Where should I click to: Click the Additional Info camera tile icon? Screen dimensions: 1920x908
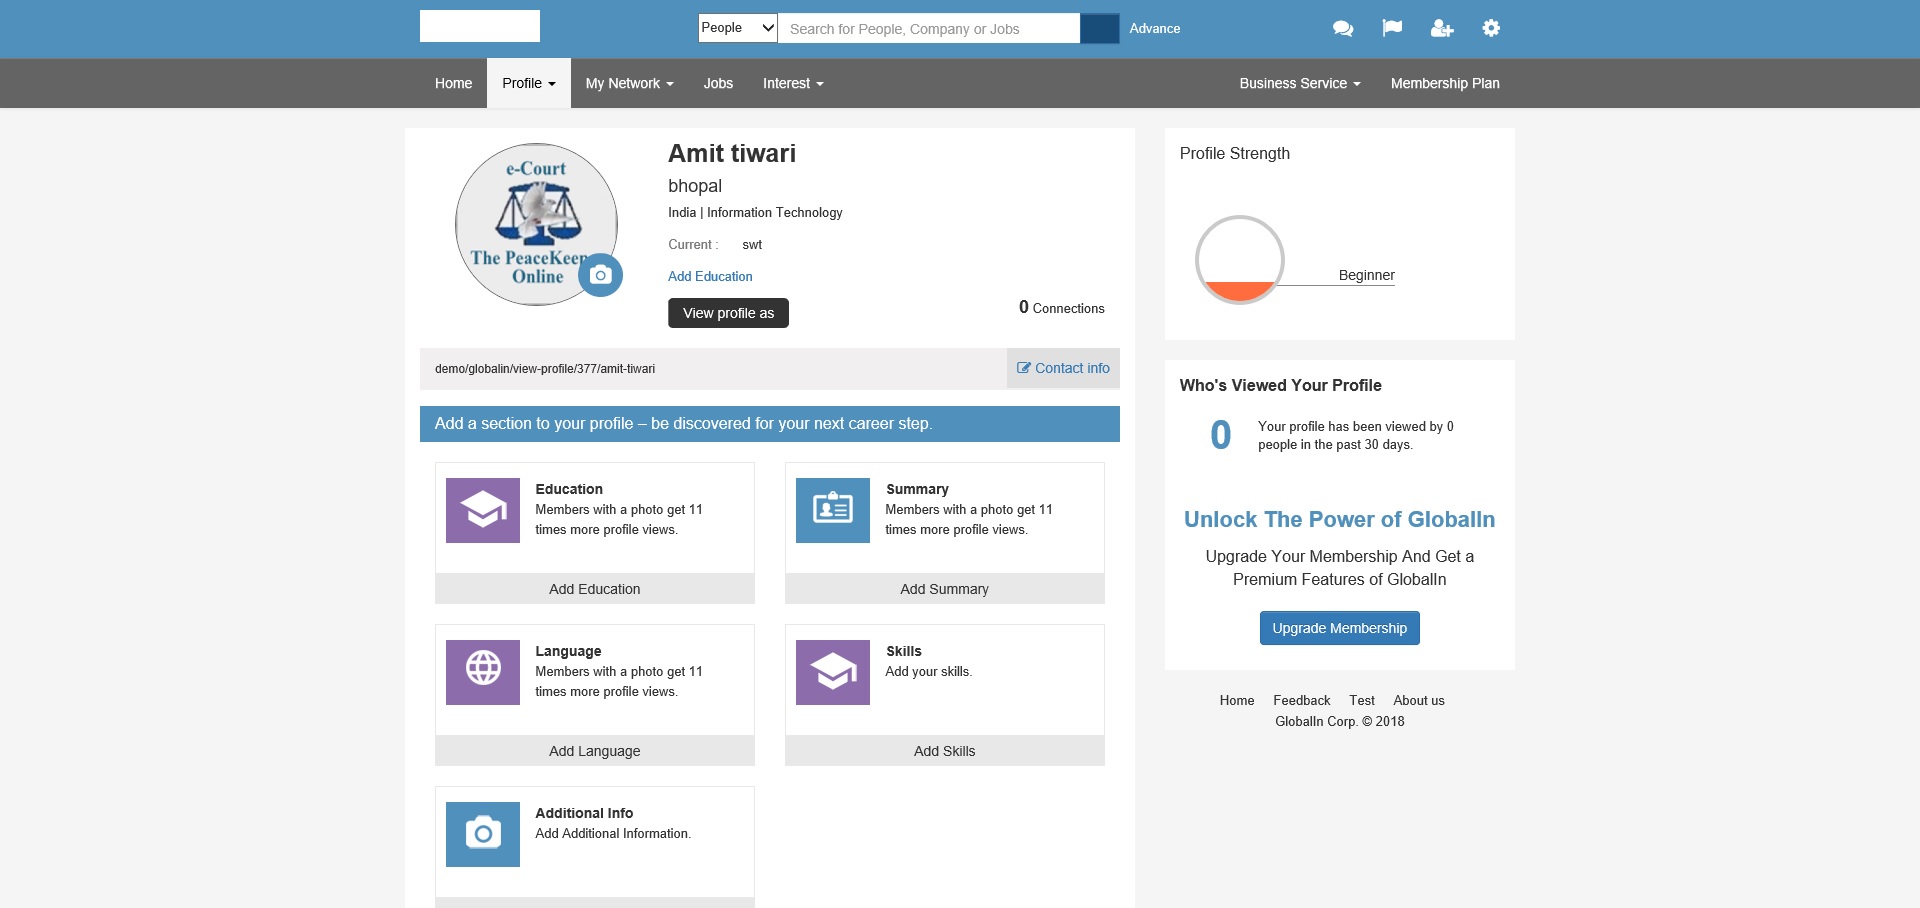[483, 834]
